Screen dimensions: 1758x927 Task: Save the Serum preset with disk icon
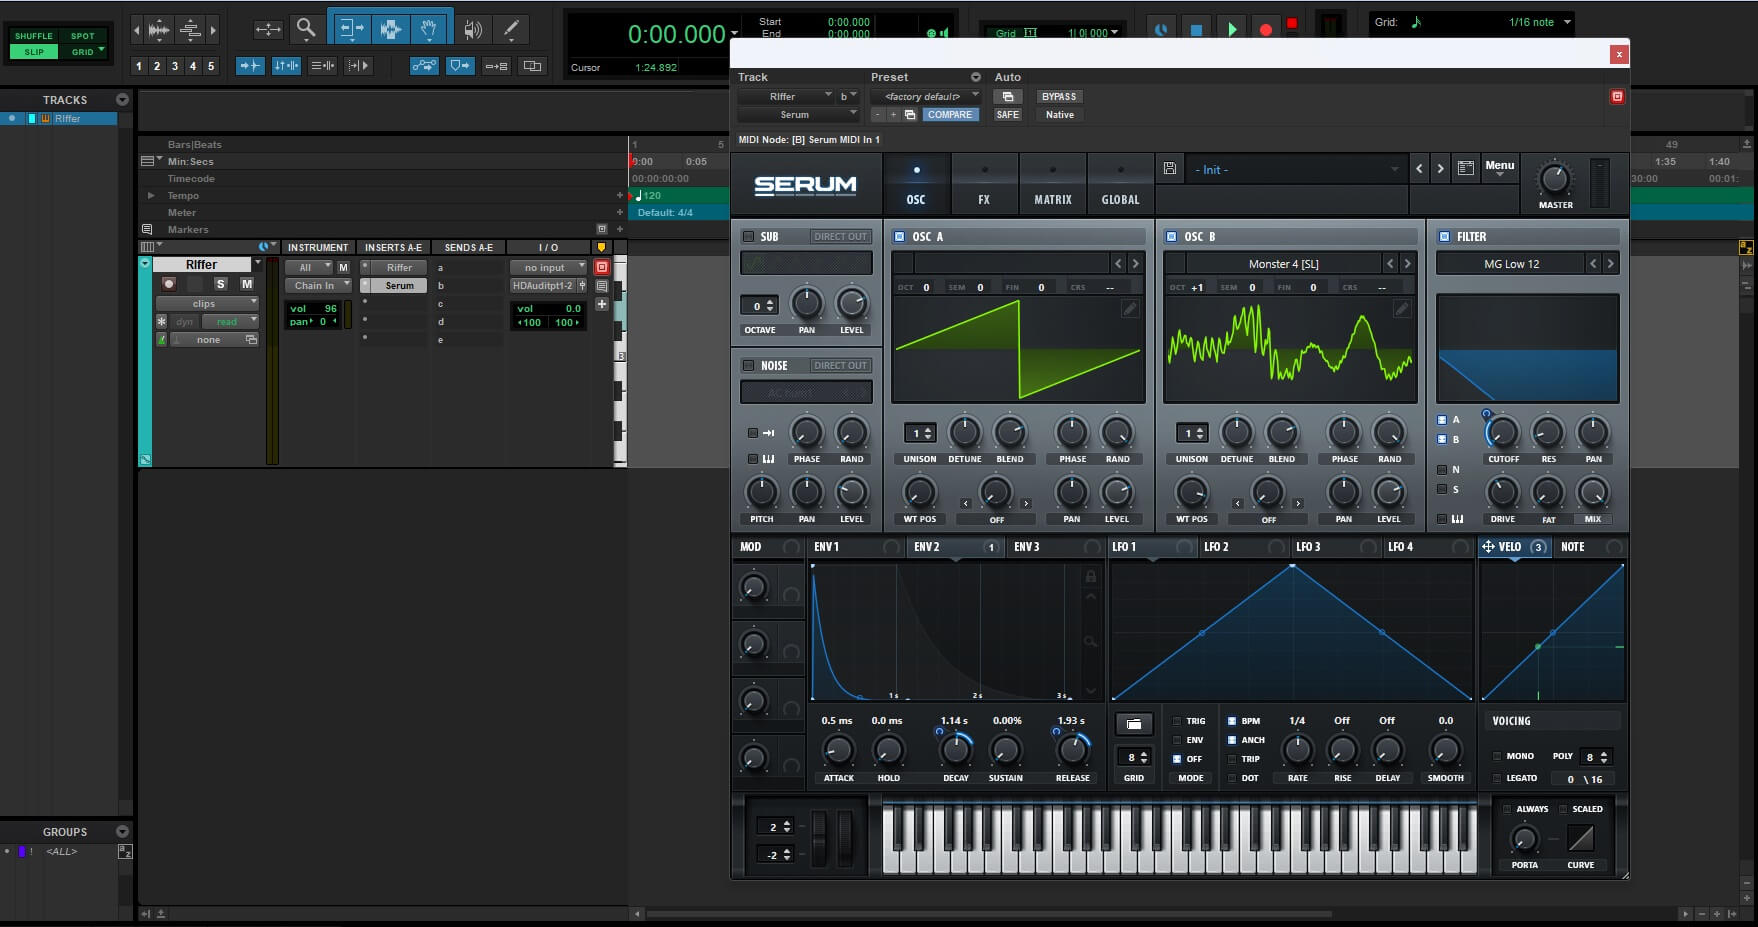(x=1169, y=169)
